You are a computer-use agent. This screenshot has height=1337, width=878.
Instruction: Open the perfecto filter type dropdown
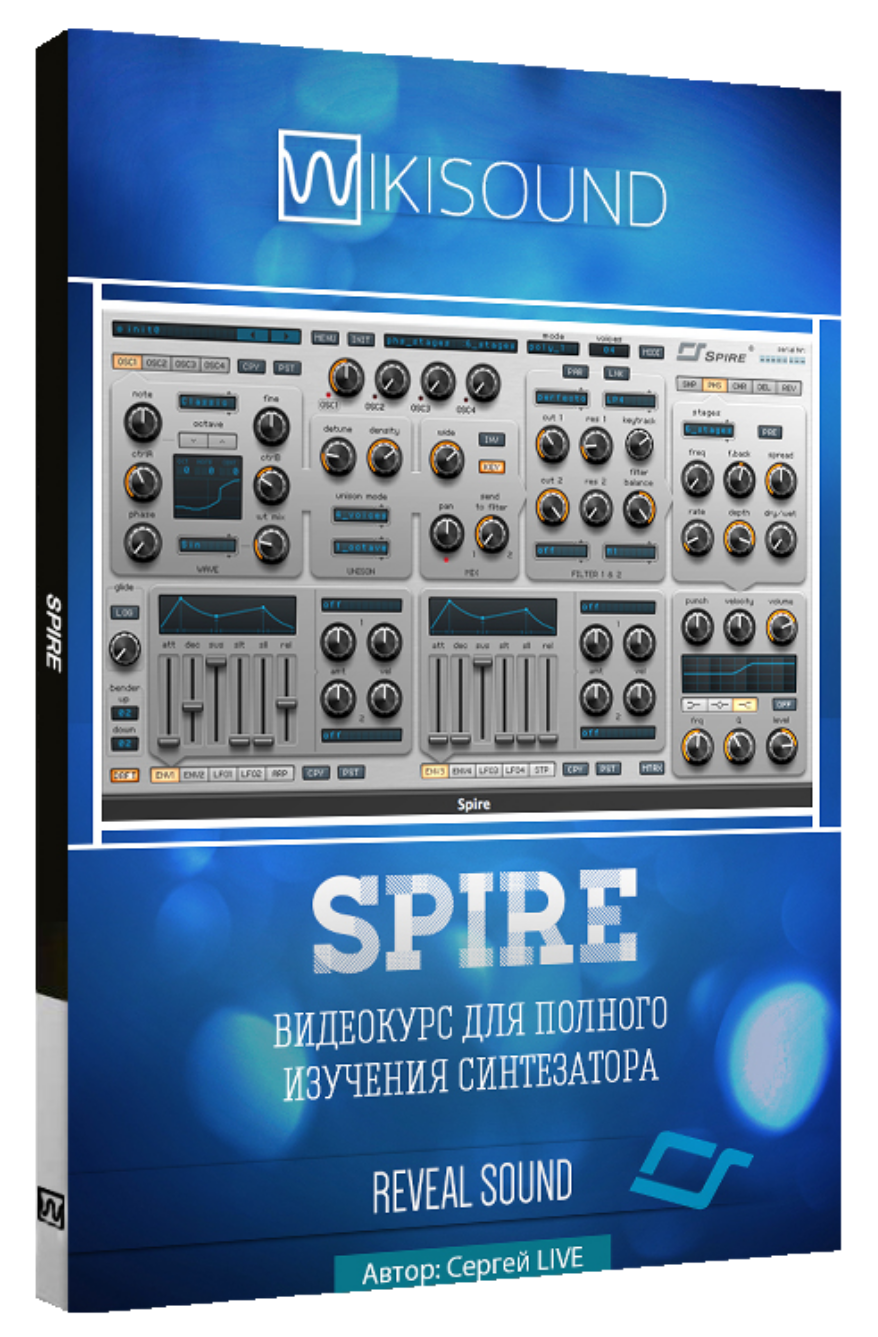click(561, 399)
